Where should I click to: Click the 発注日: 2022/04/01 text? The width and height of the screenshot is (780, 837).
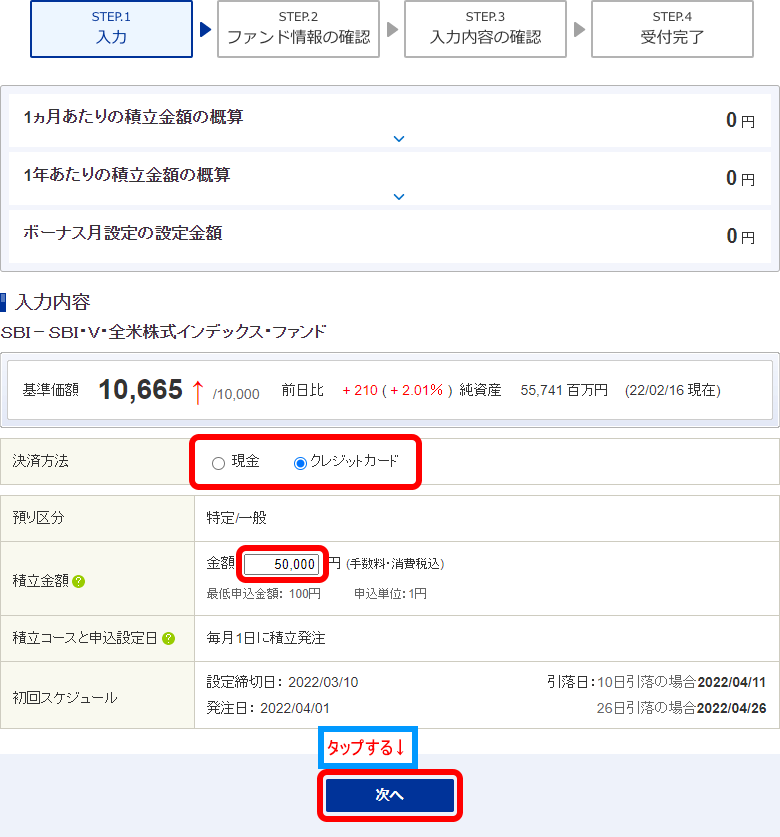pos(268,708)
